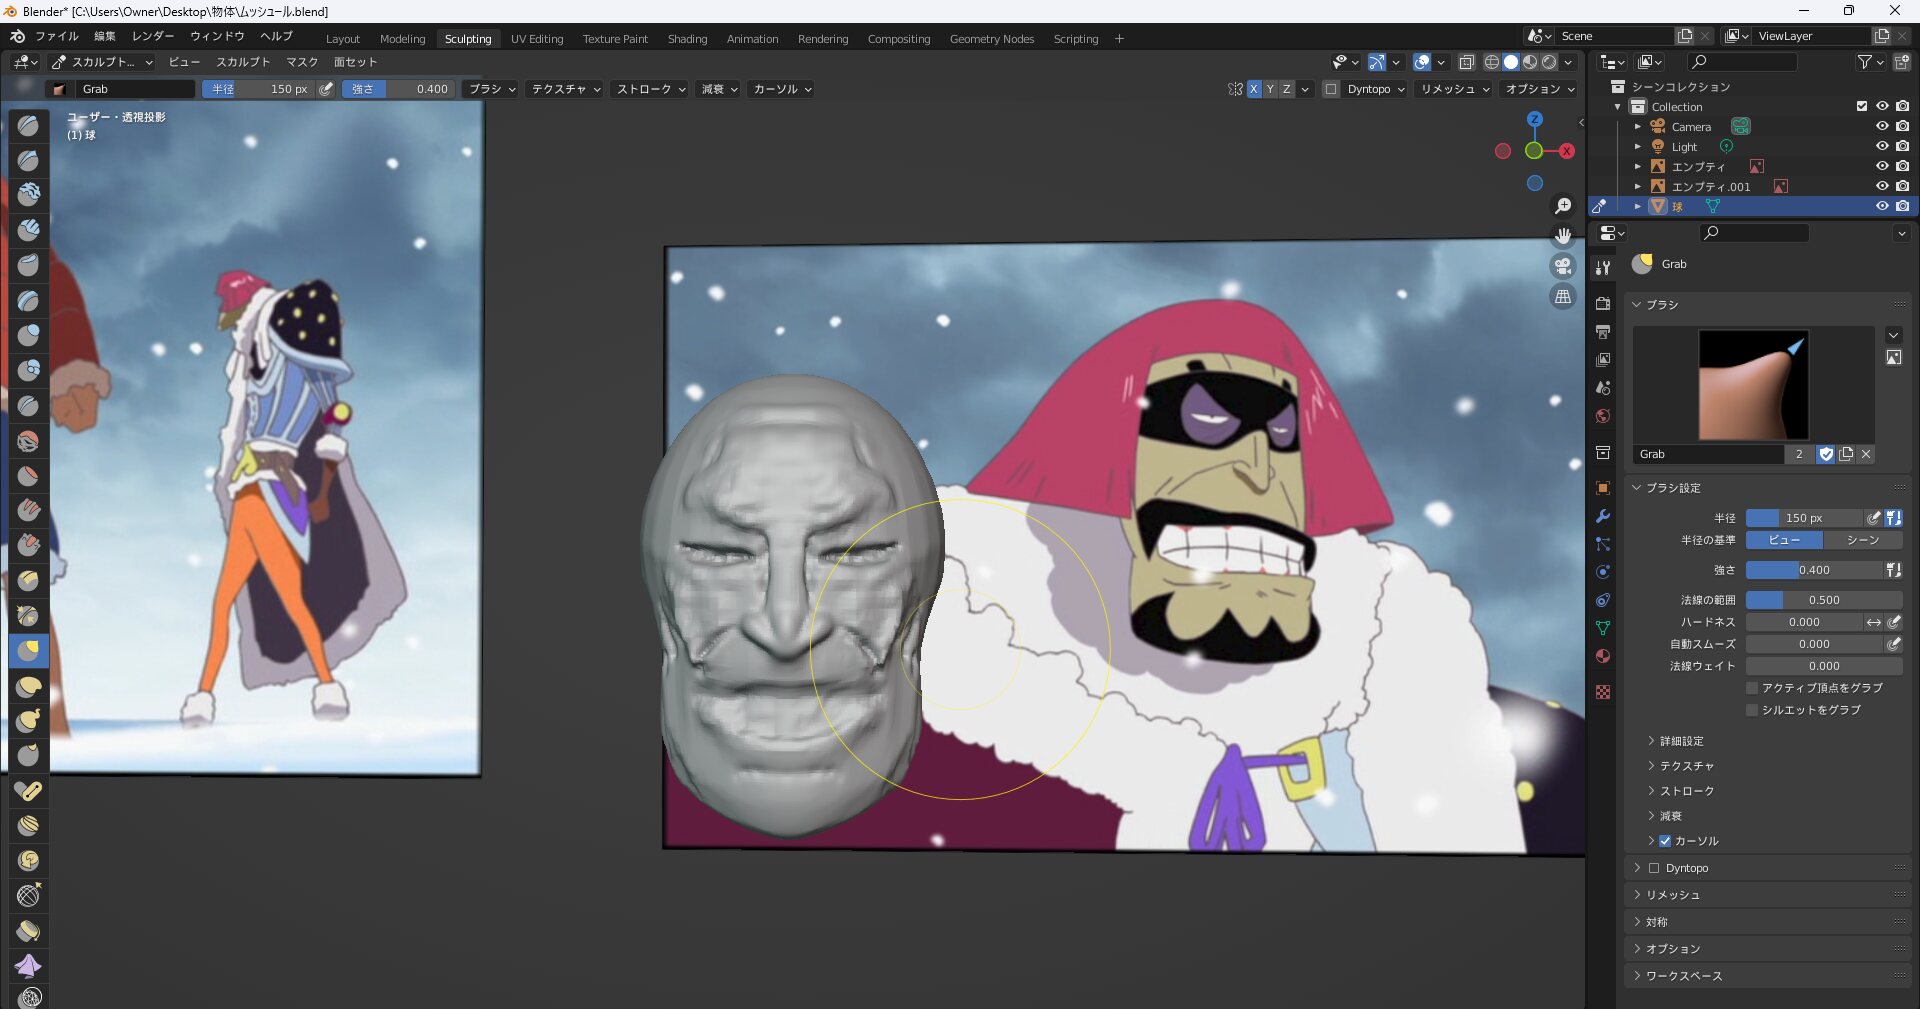This screenshot has width=1920, height=1009.
Task: Open the ストローク dropdown in header
Action: [651, 89]
